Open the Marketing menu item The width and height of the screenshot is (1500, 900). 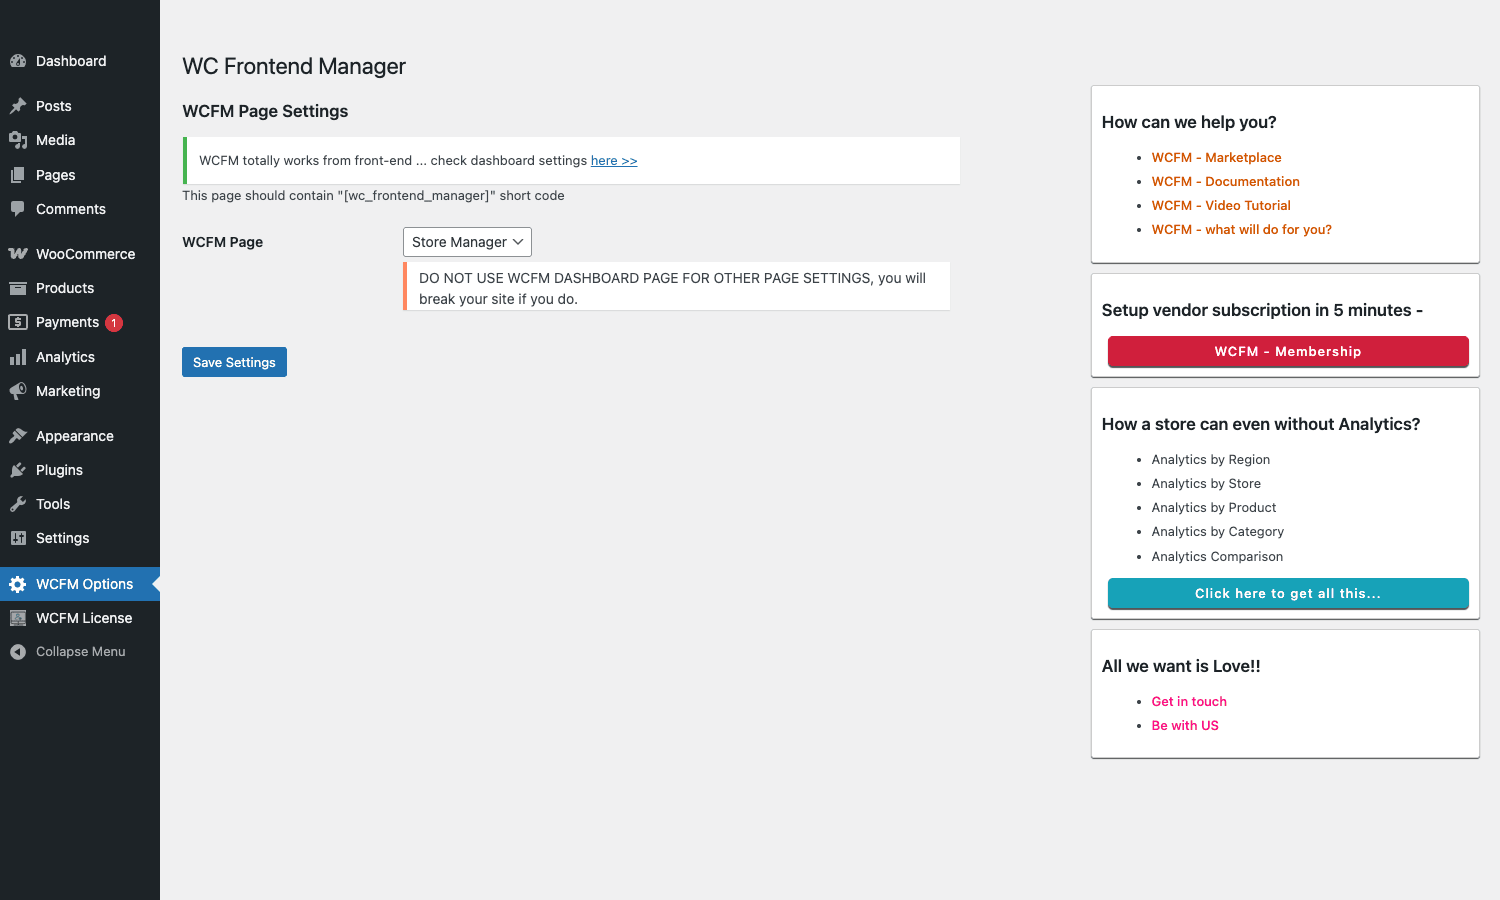pyautogui.click(x=80, y=391)
